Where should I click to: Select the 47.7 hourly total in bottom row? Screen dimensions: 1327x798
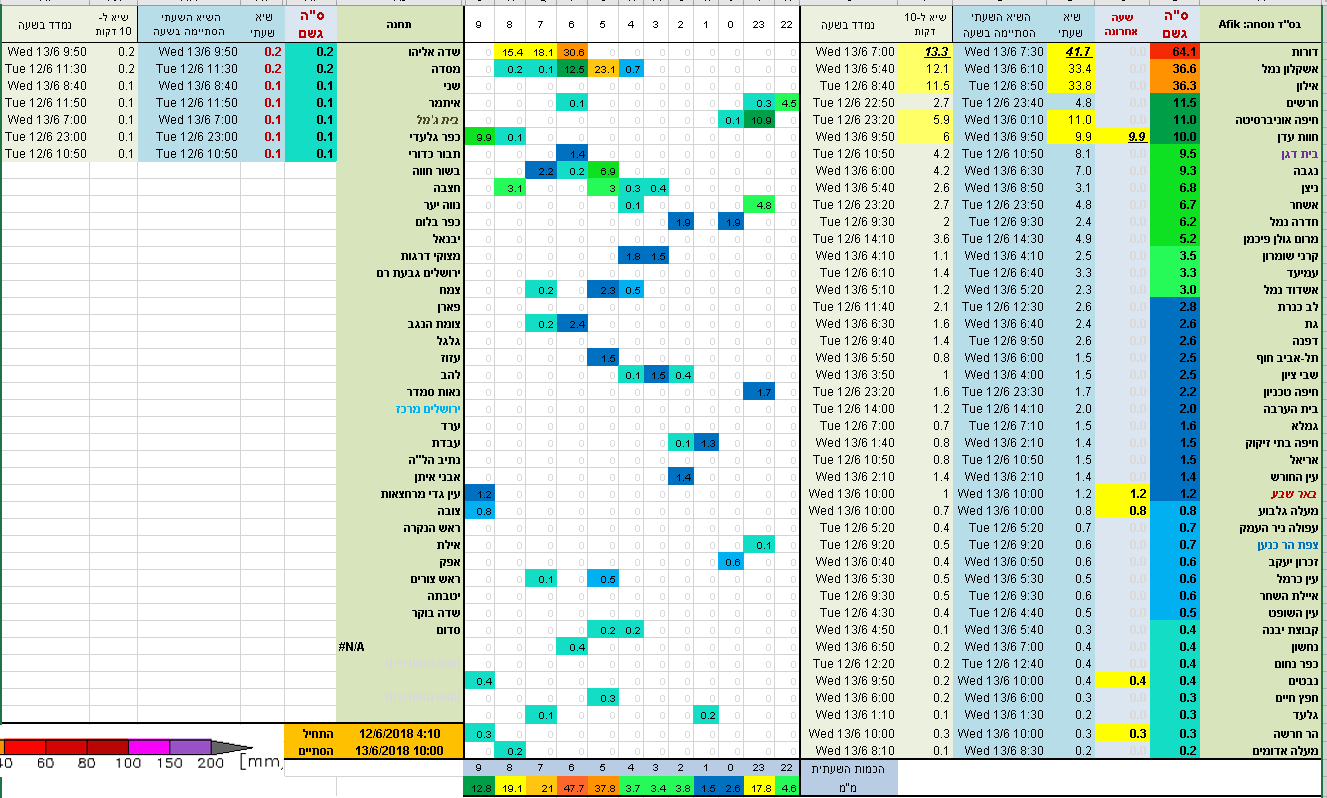(574, 788)
